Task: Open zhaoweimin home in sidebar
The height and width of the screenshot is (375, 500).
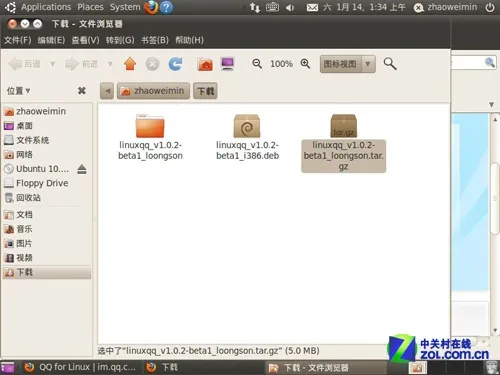Action: (x=47, y=111)
